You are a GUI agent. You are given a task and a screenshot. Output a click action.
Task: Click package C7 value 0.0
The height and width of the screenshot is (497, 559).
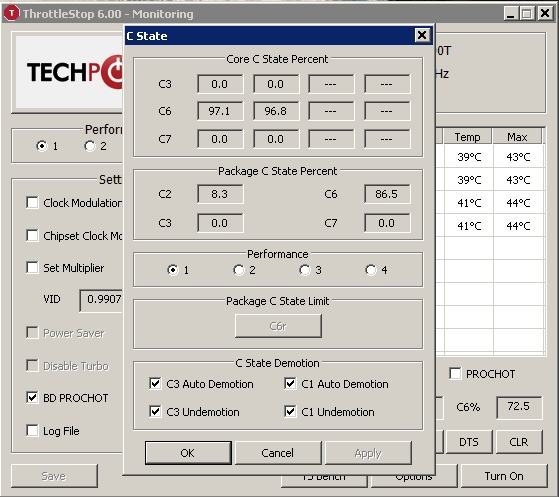point(387,223)
